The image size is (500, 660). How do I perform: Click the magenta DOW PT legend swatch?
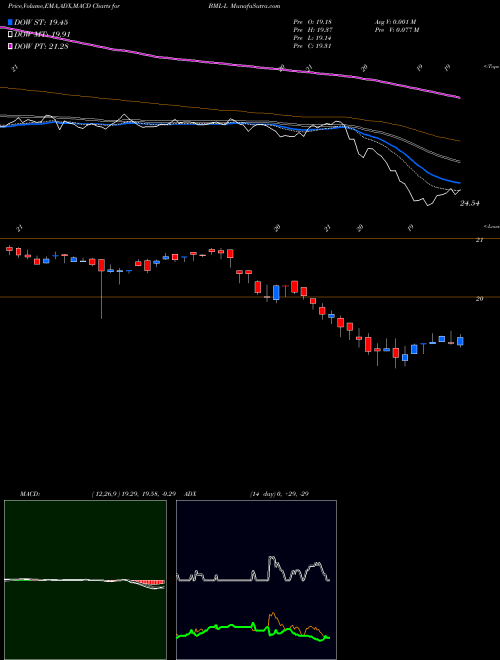point(10,46)
